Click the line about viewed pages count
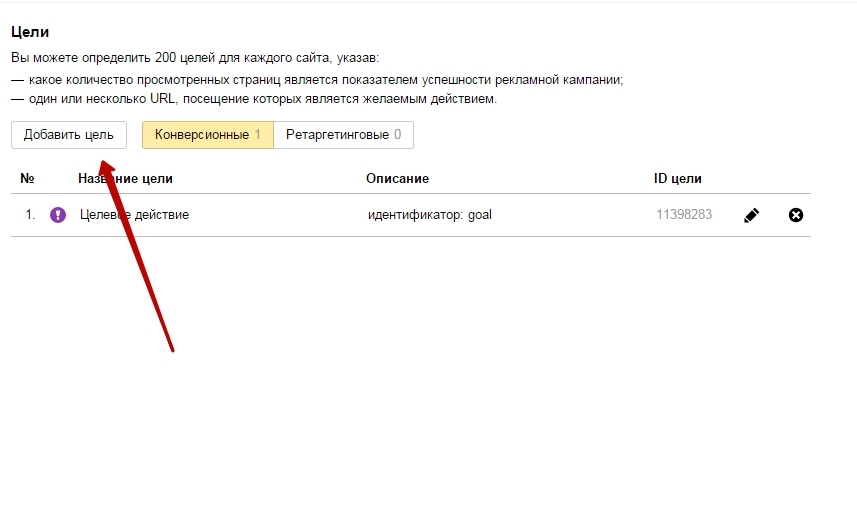 point(325,80)
